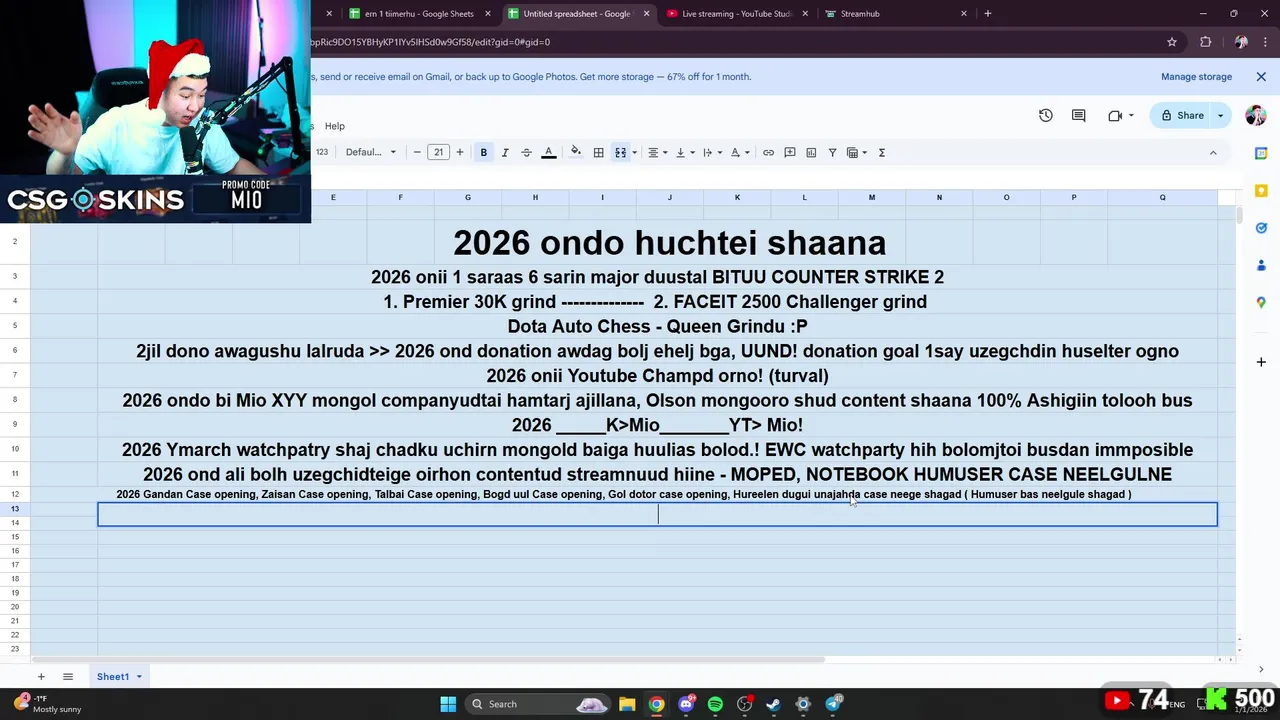Select Sheet1 tab
The image size is (1280, 720).
[113, 677]
